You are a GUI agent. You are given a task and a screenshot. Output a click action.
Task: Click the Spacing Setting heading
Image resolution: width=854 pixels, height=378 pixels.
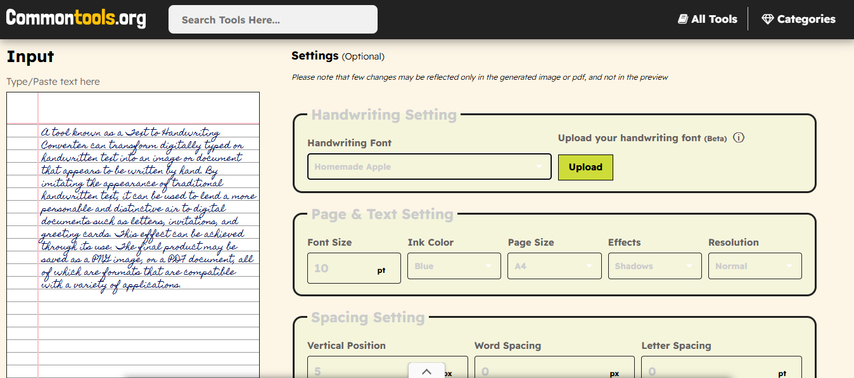(368, 318)
